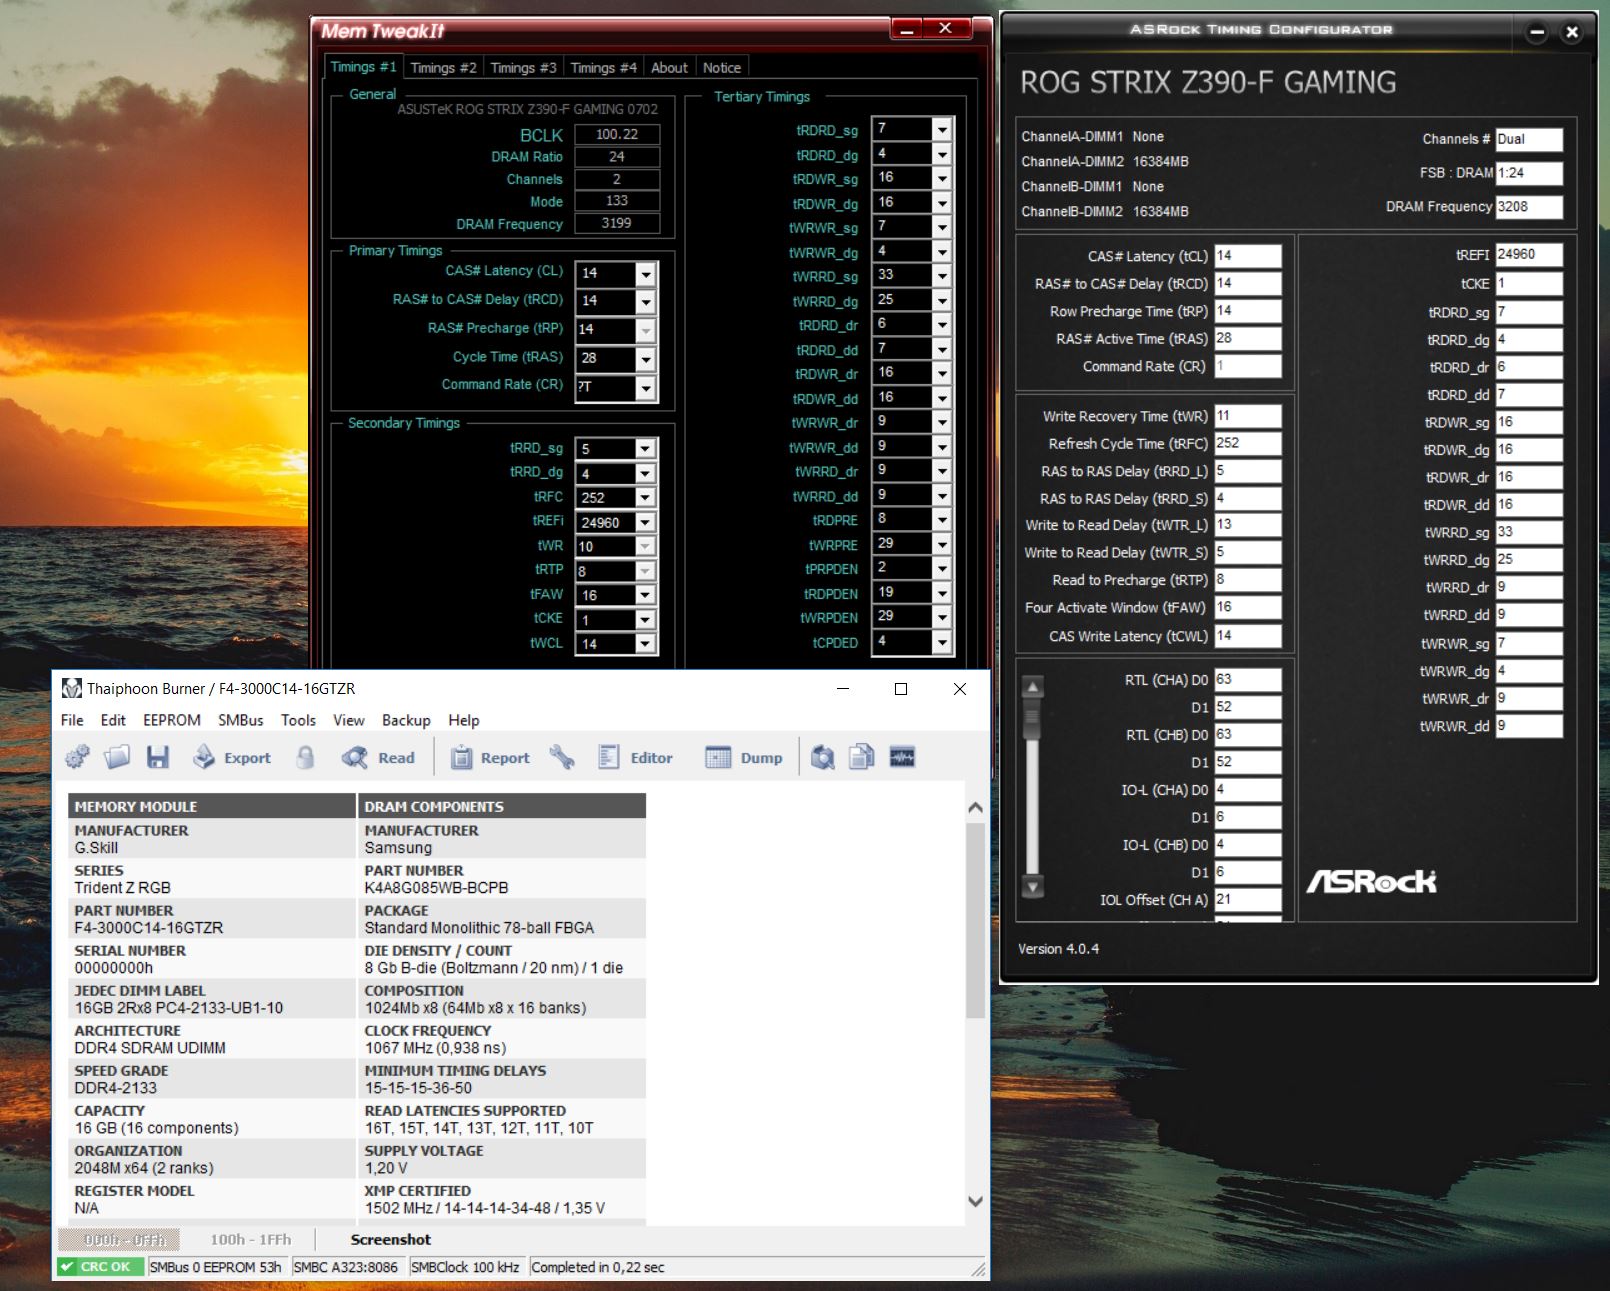The height and width of the screenshot is (1291, 1610).
Task: Switch to the Timings #3 tab
Action: point(523,68)
